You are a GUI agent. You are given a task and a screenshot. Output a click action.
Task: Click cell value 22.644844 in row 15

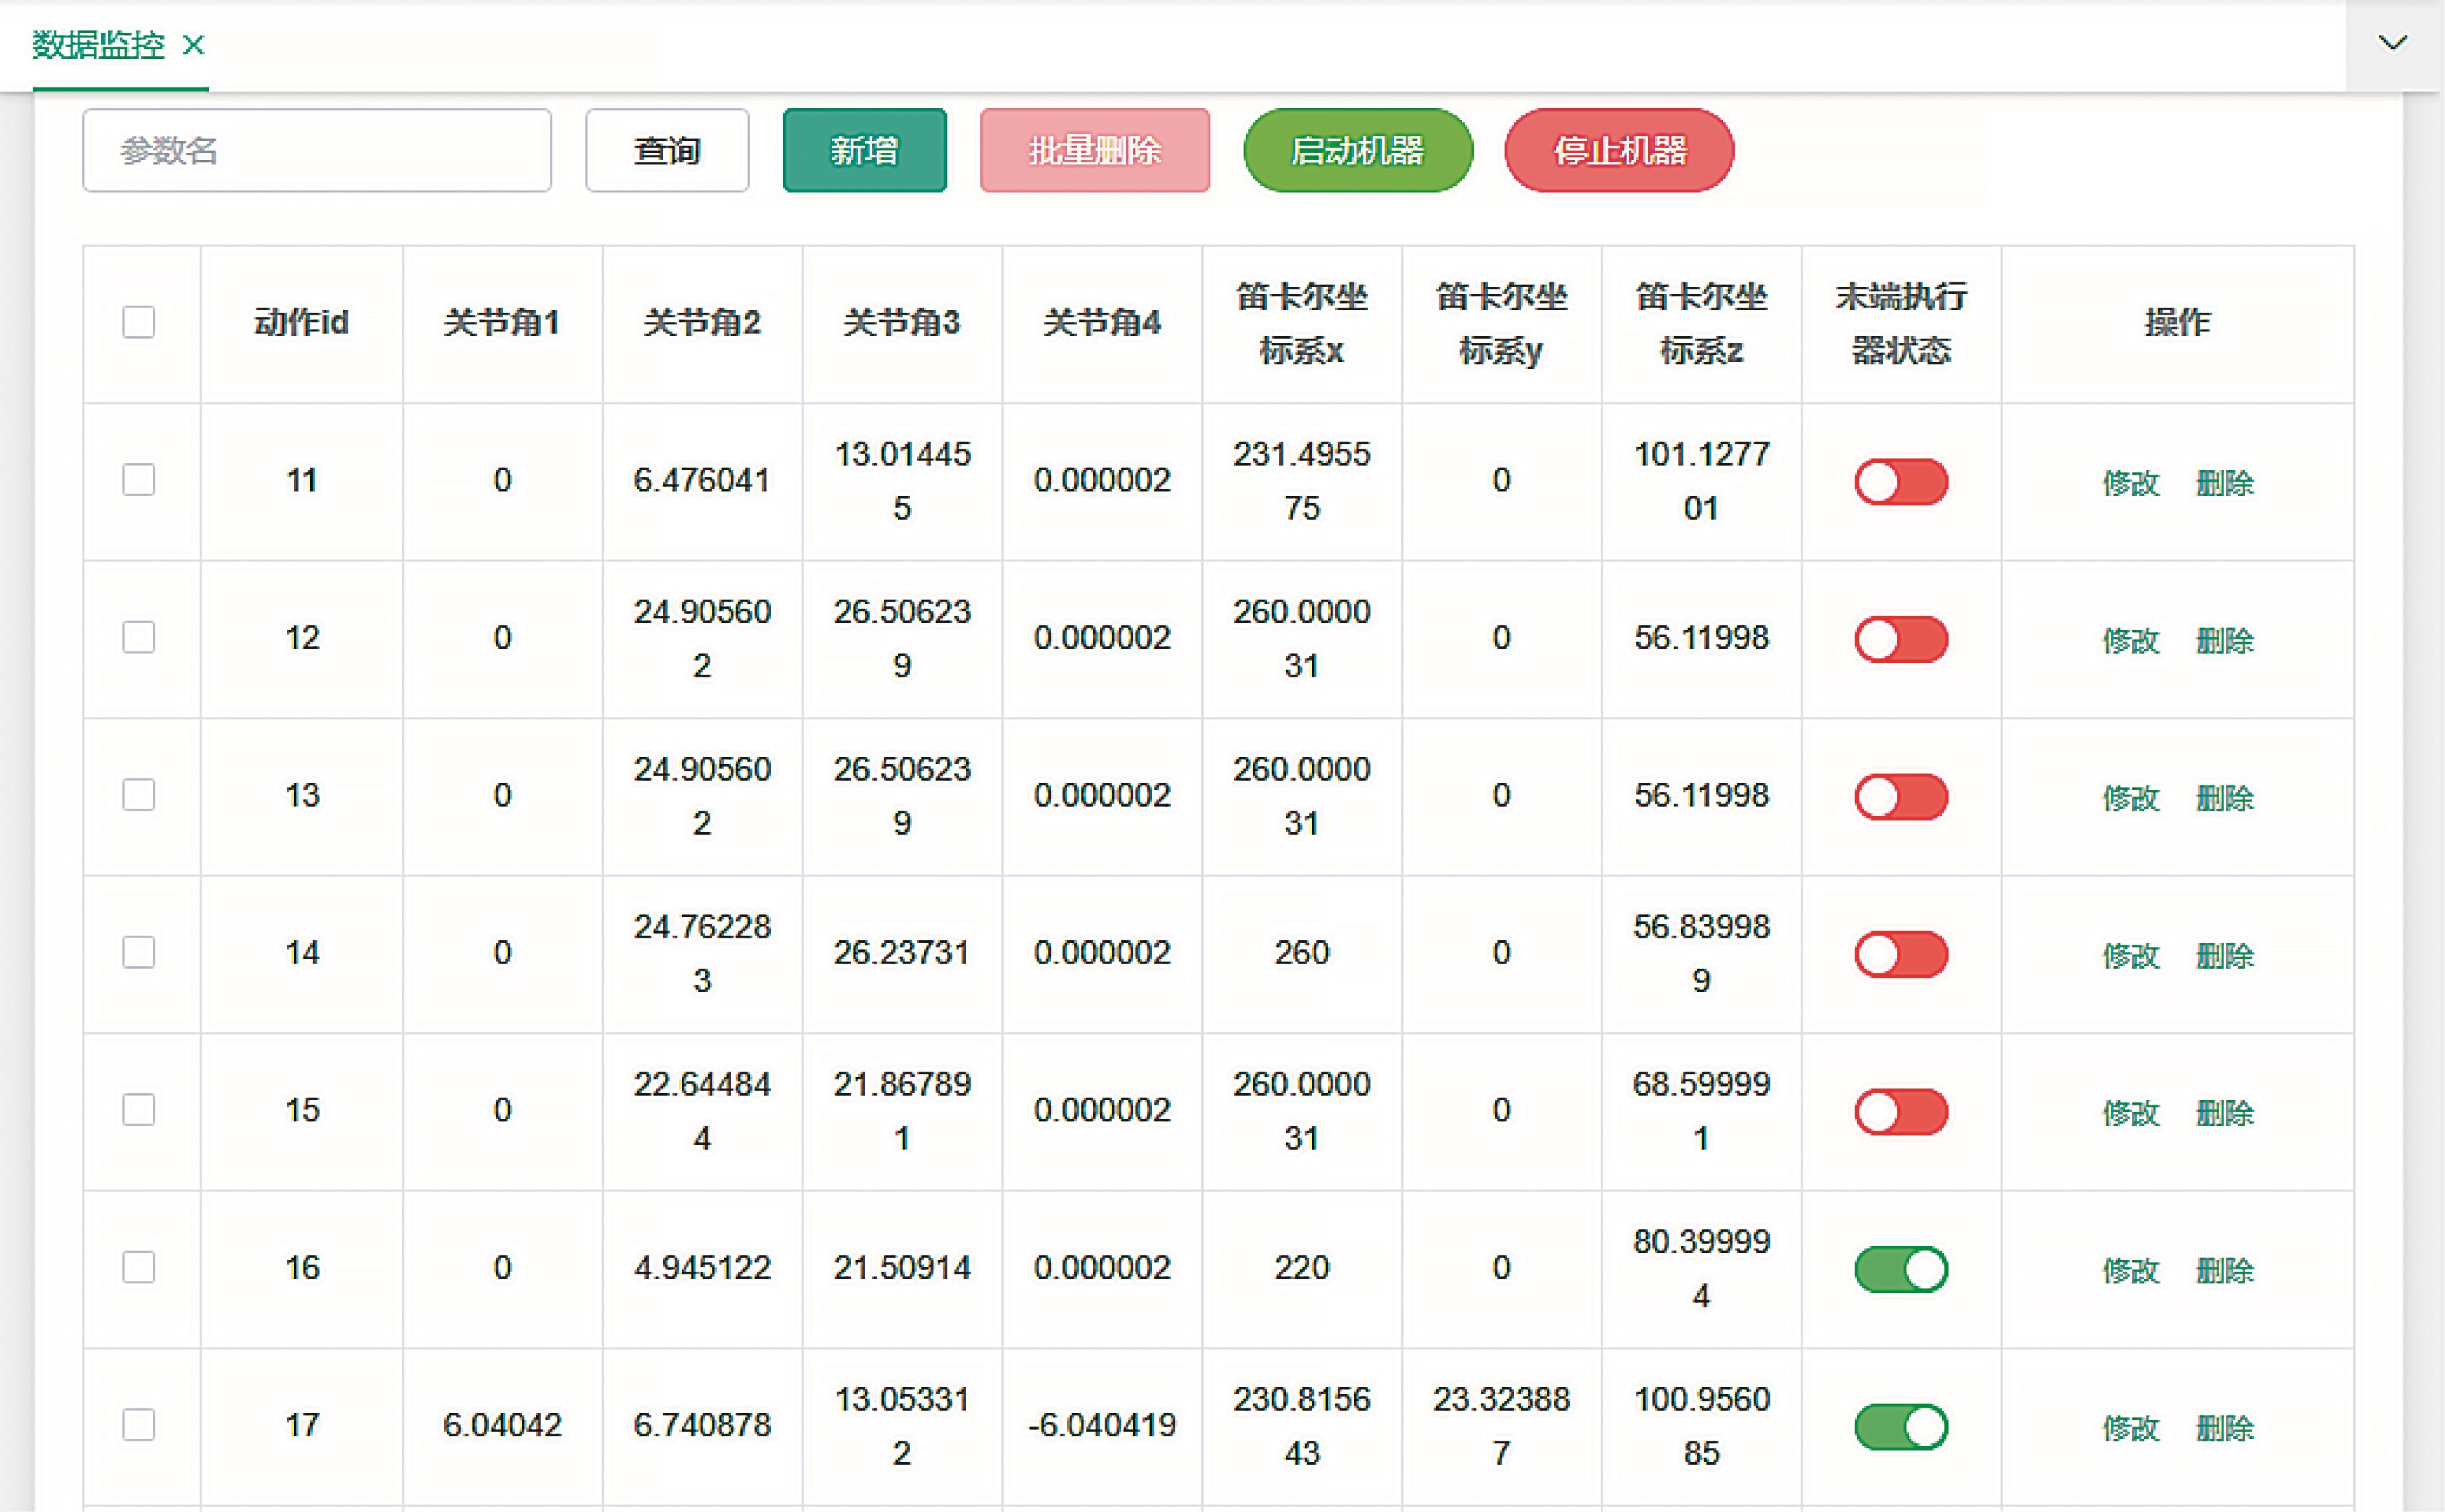click(702, 1111)
